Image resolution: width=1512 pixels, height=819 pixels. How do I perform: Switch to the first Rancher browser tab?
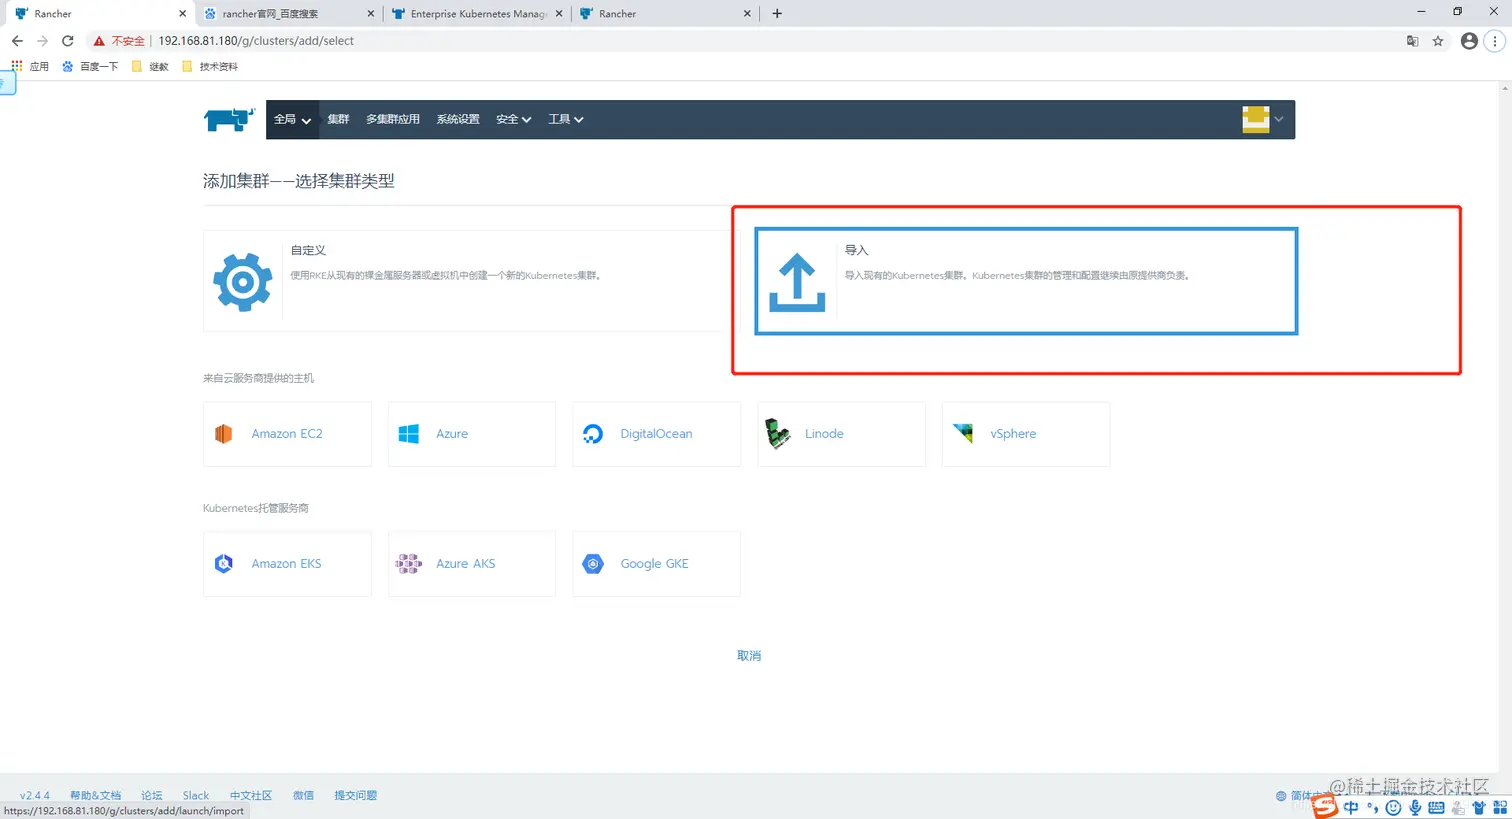(x=98, y=14)
